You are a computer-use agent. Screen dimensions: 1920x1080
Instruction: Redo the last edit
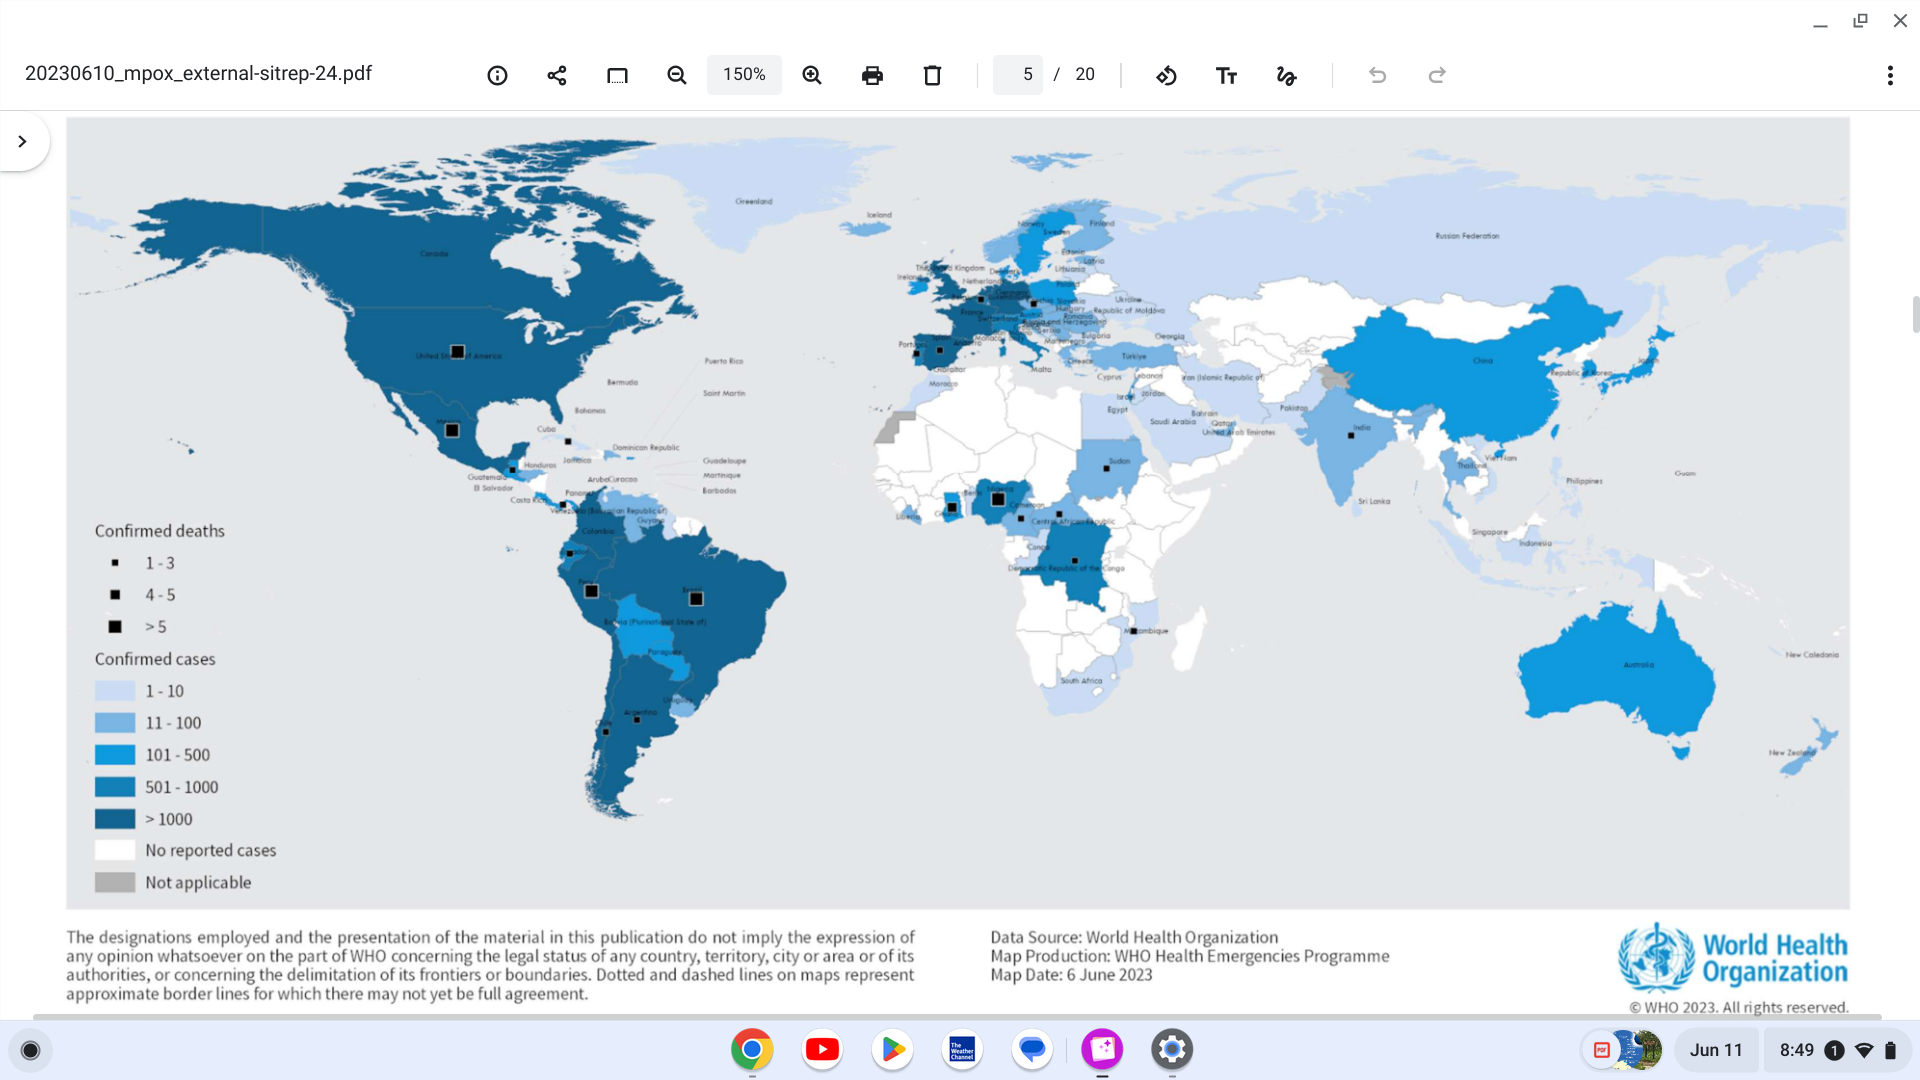[1437, 75]
